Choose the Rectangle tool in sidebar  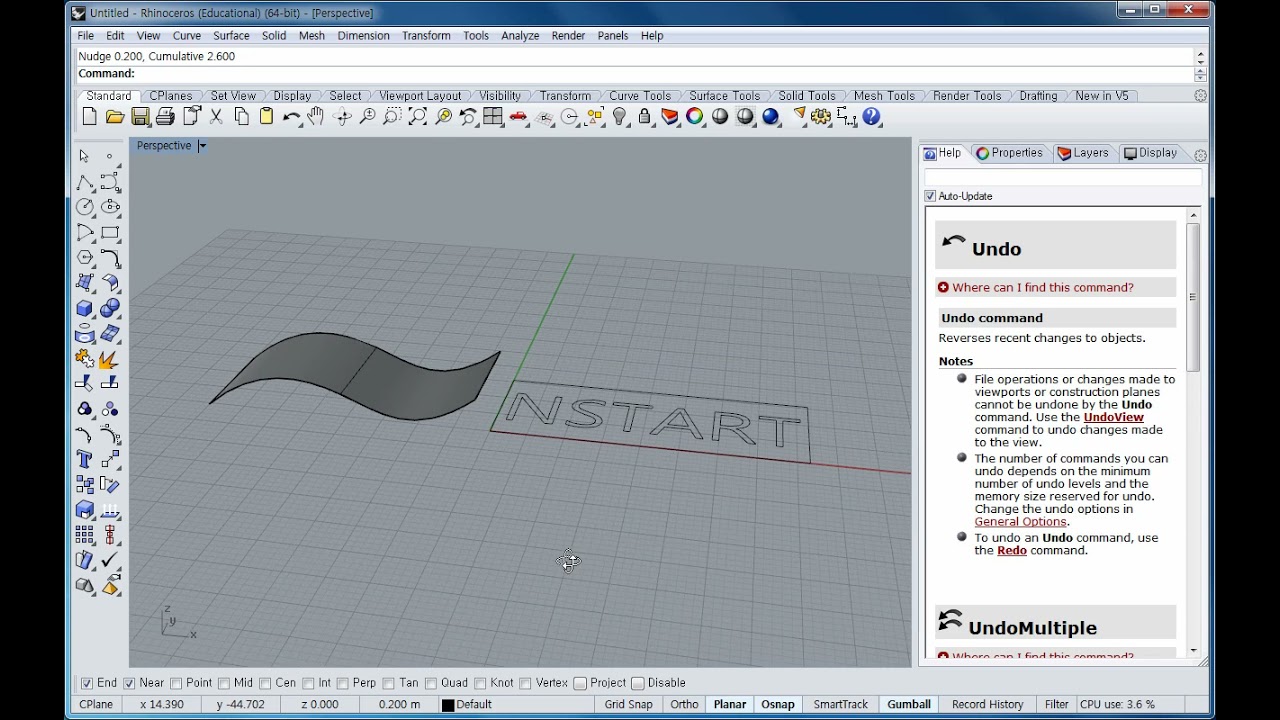[110, 232]
